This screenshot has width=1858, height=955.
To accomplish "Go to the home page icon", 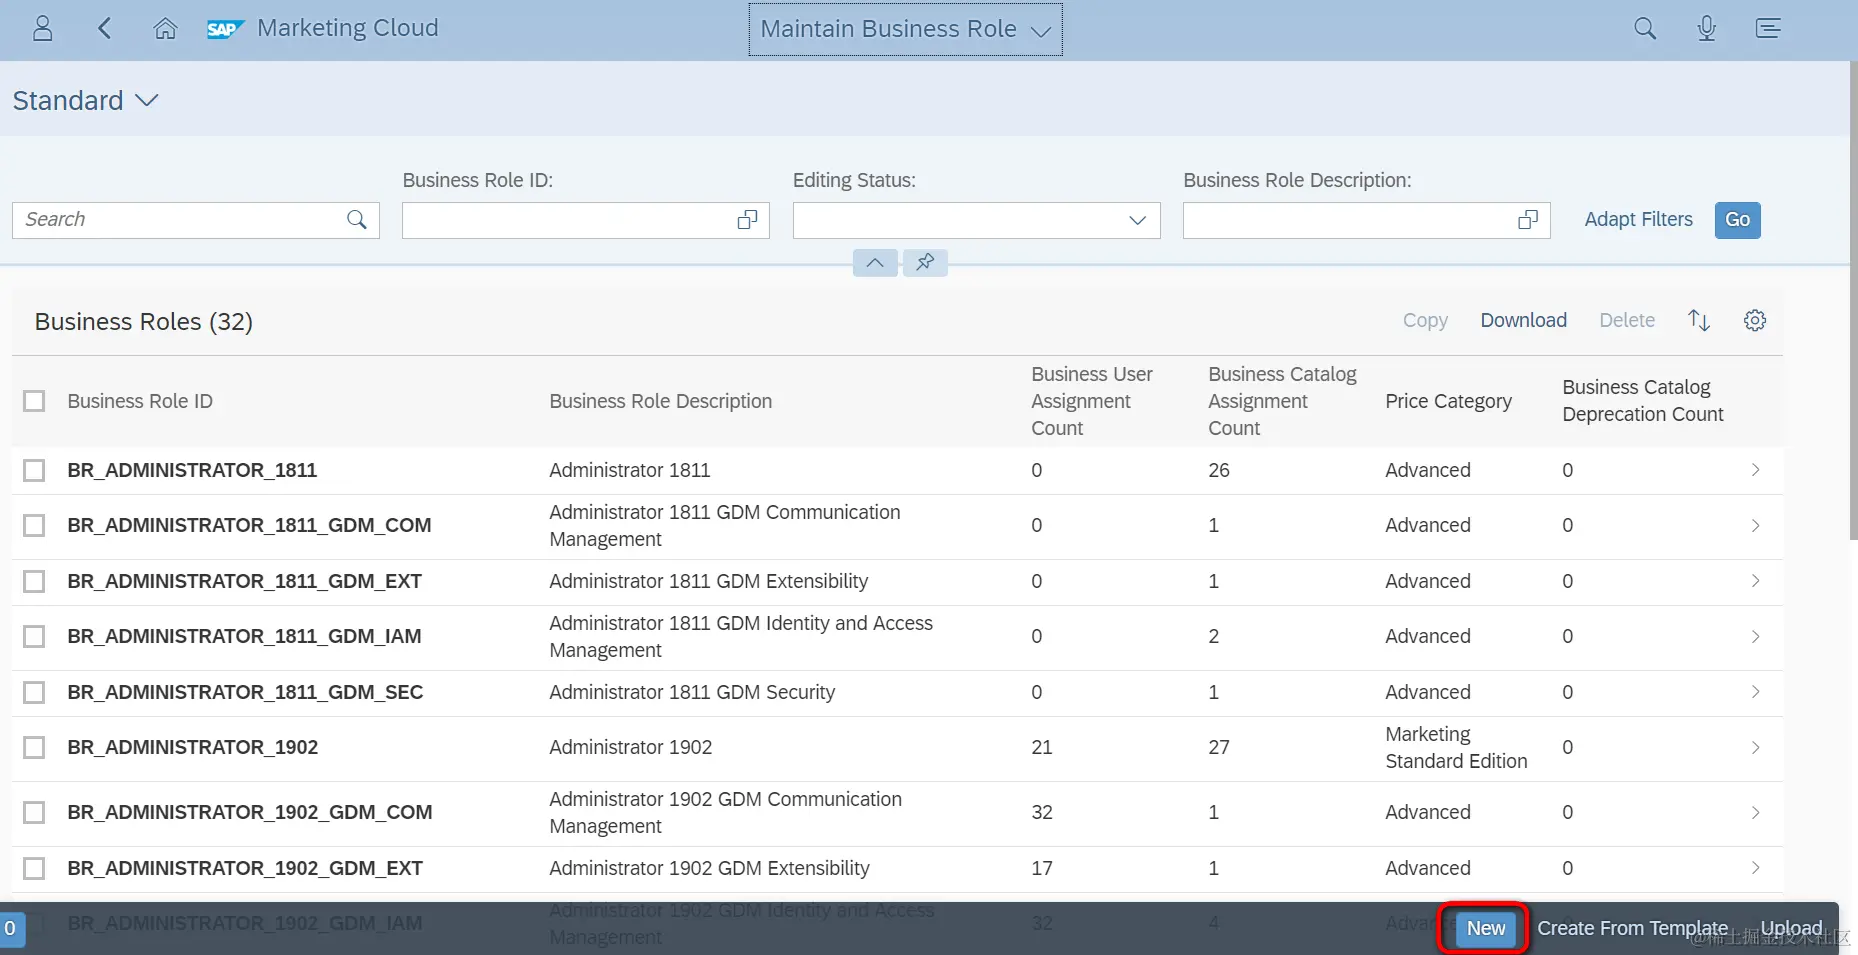I will point(165,28).
